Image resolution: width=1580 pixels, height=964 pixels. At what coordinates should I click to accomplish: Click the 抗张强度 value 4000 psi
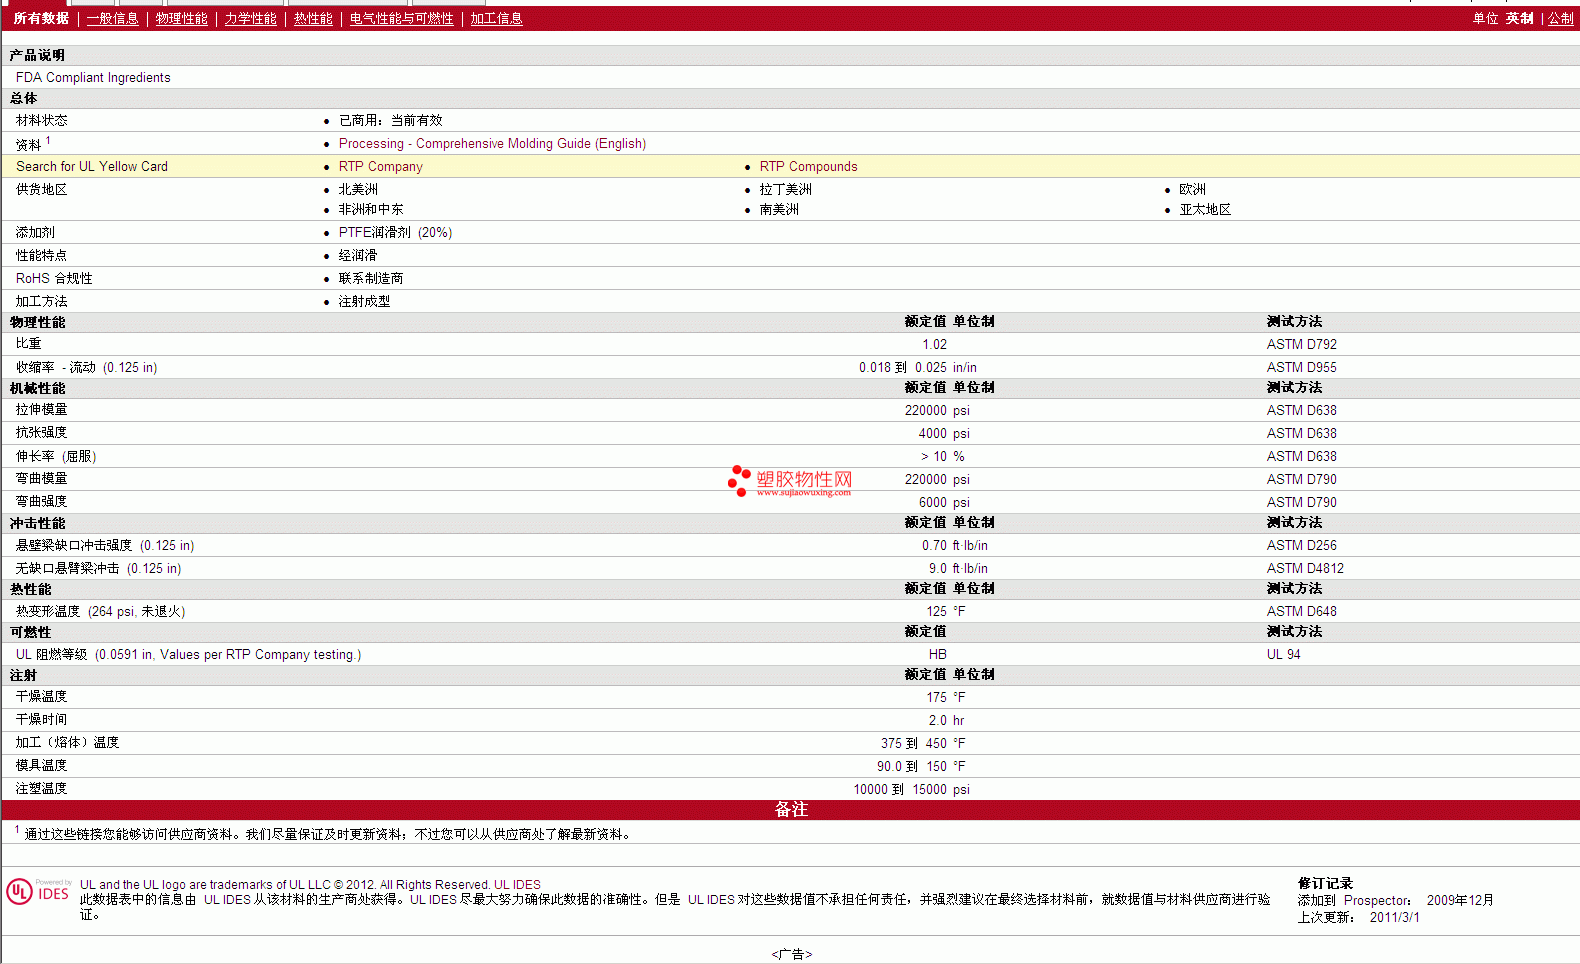944,434
